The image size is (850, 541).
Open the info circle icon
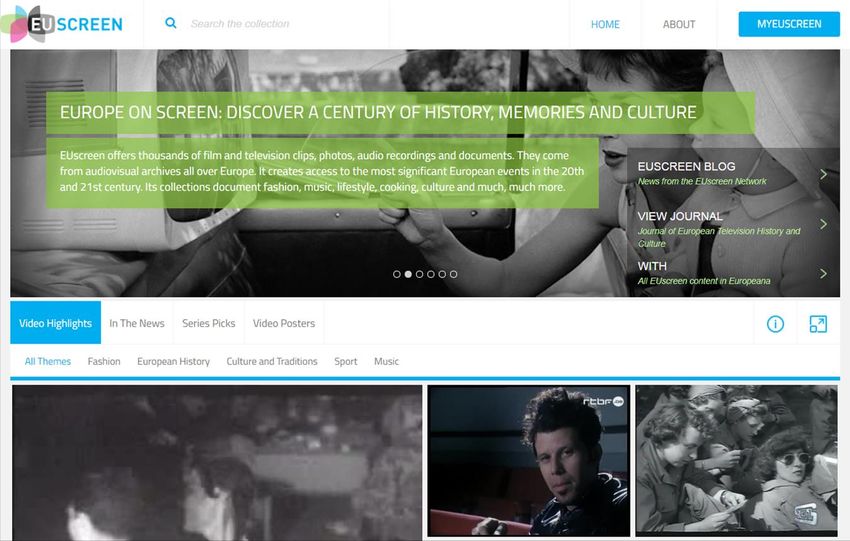tap(775, 324)
